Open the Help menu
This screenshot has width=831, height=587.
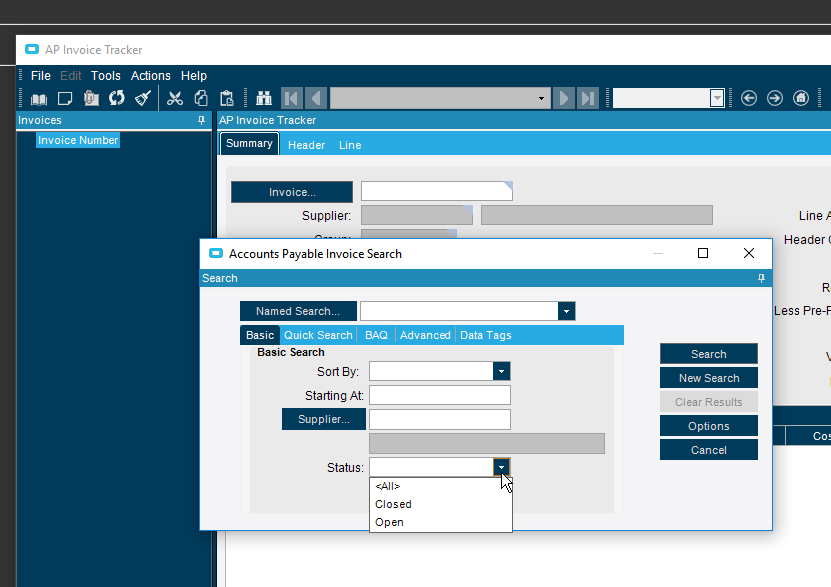tap(193, 76)
